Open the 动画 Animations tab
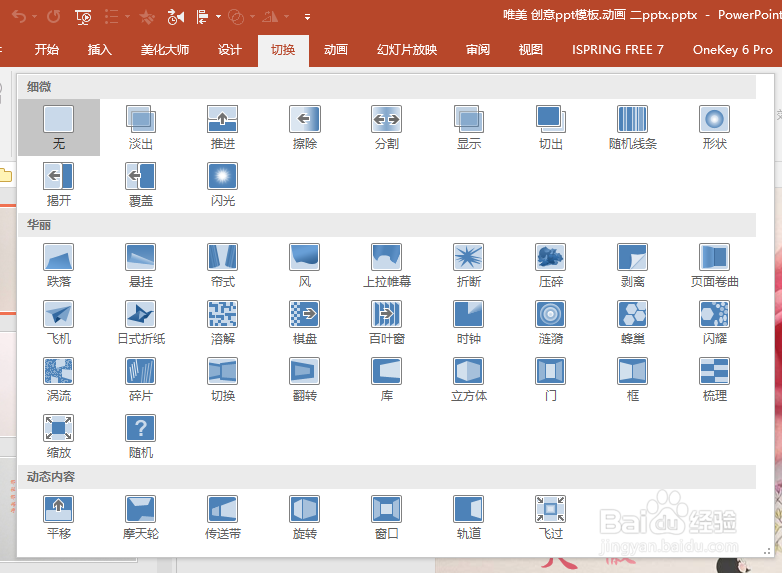 [x=336, y=50]
